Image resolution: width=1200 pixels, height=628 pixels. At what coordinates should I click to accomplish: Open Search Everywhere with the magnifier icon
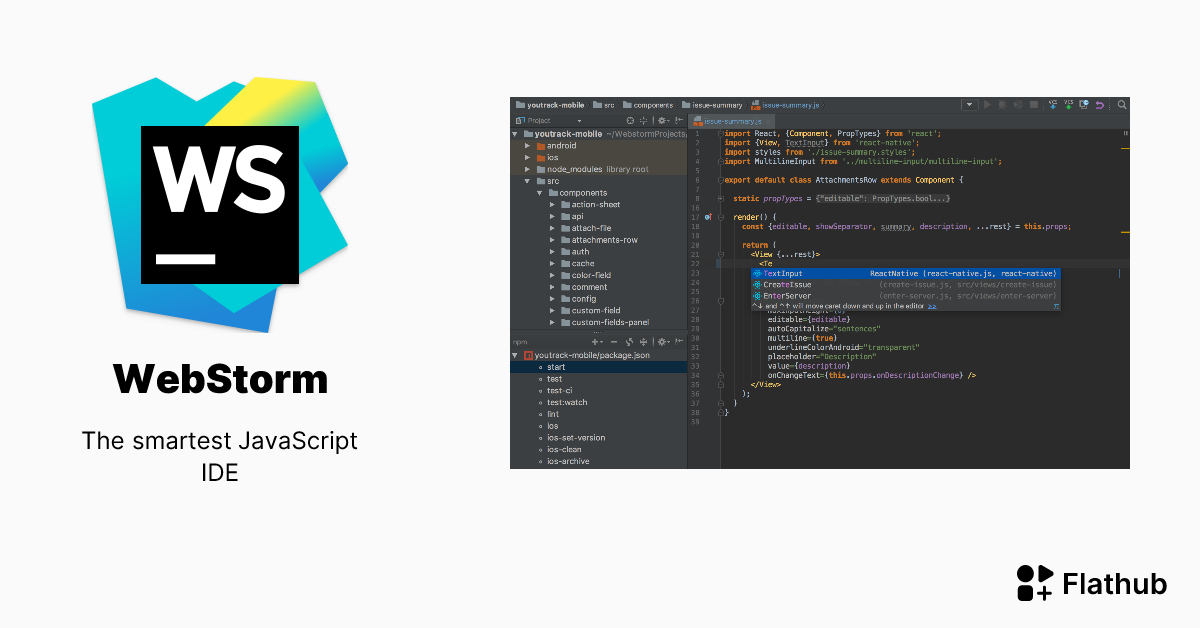pyautogui.click(x=1122, y=103)
